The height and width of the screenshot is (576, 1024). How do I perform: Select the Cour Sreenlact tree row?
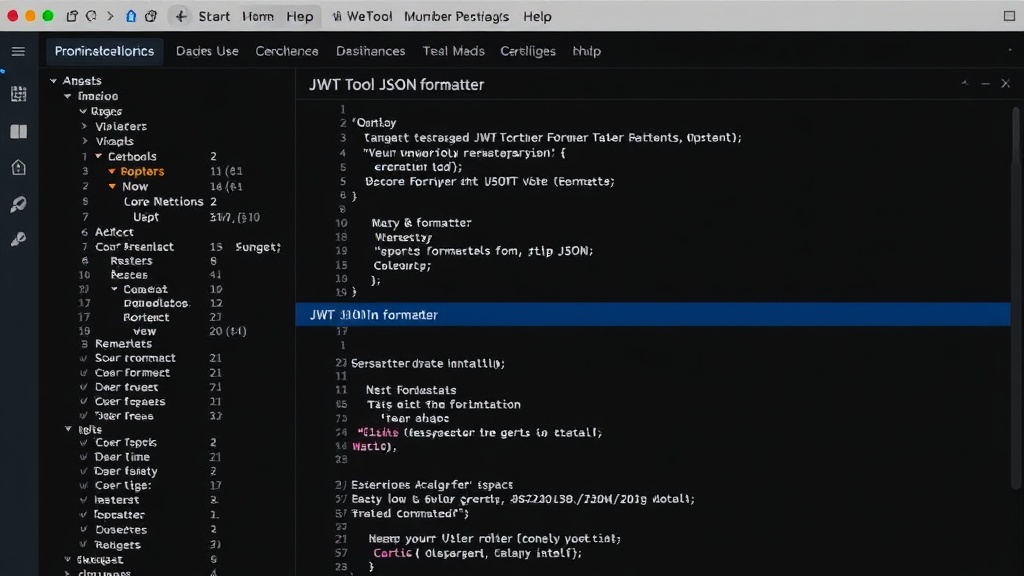135,247
